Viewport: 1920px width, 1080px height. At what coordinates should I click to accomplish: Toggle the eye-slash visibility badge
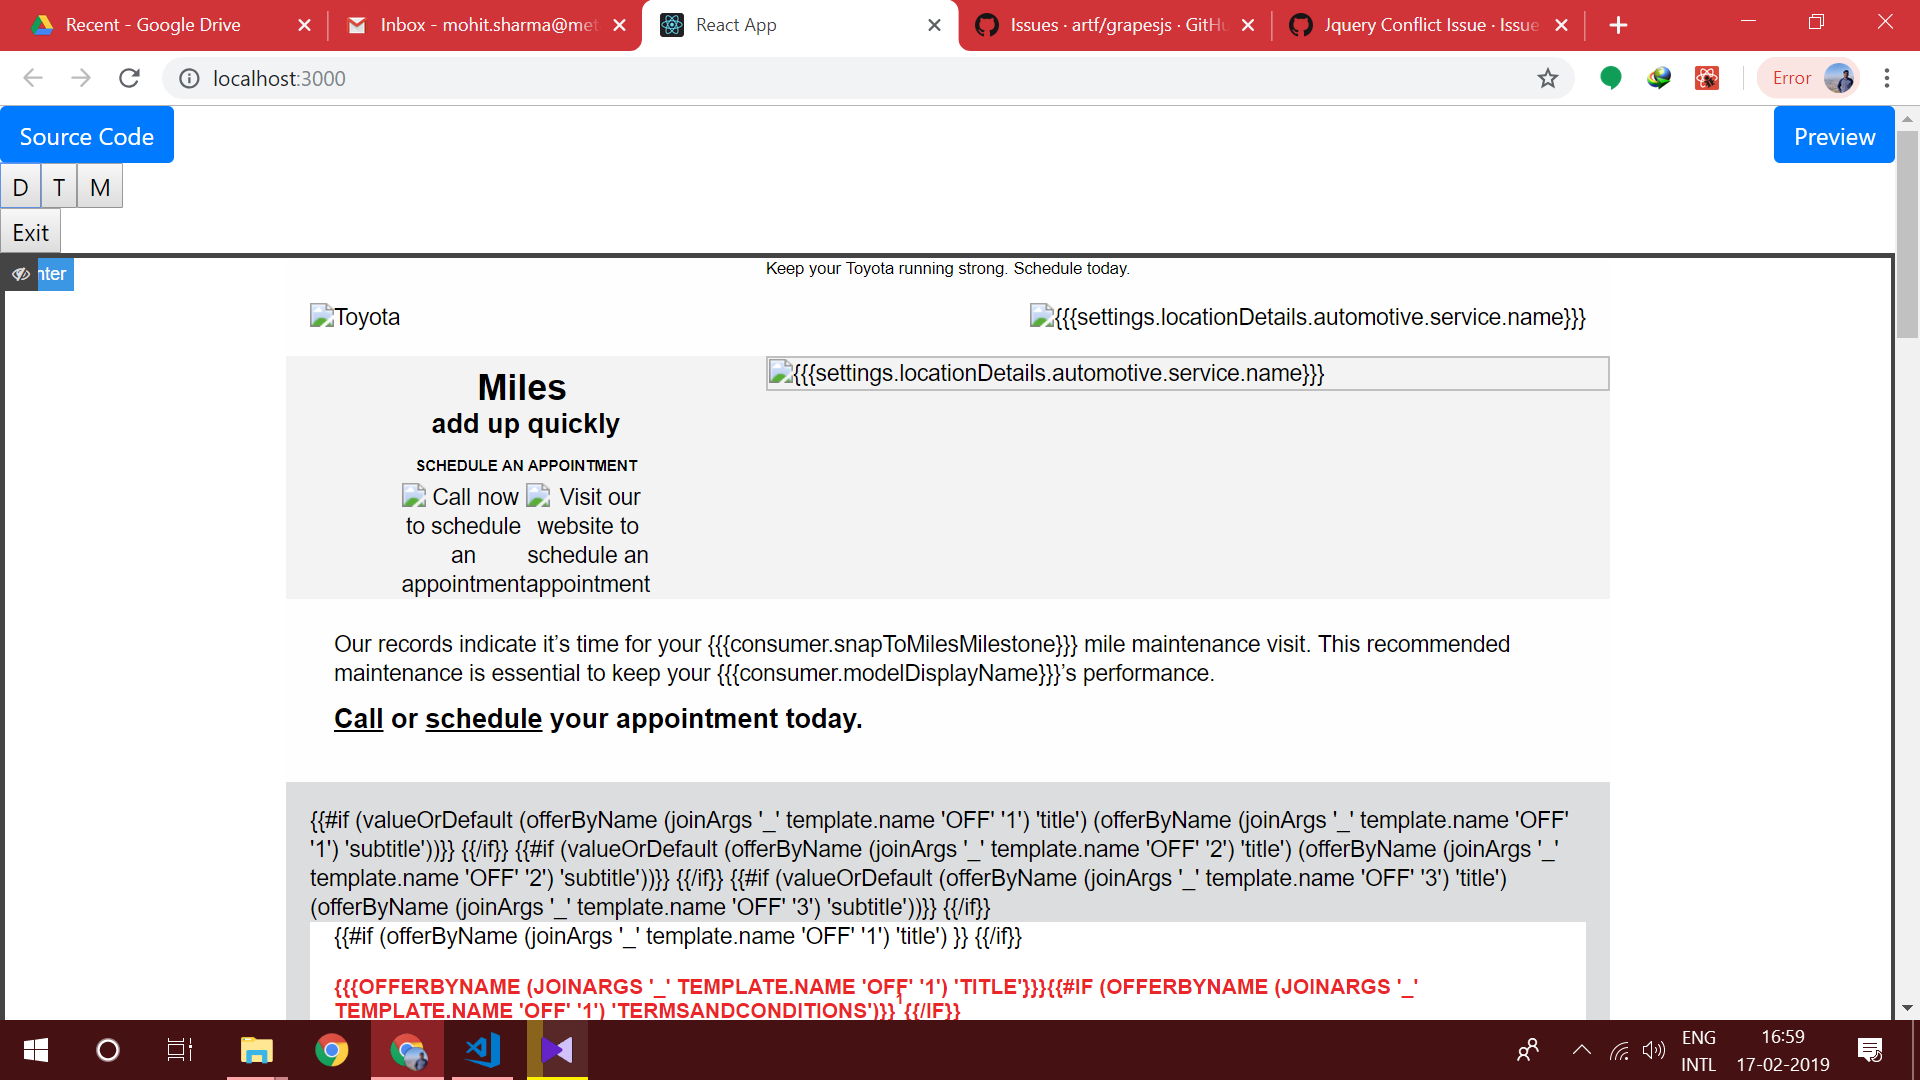(x=21, y=274)
